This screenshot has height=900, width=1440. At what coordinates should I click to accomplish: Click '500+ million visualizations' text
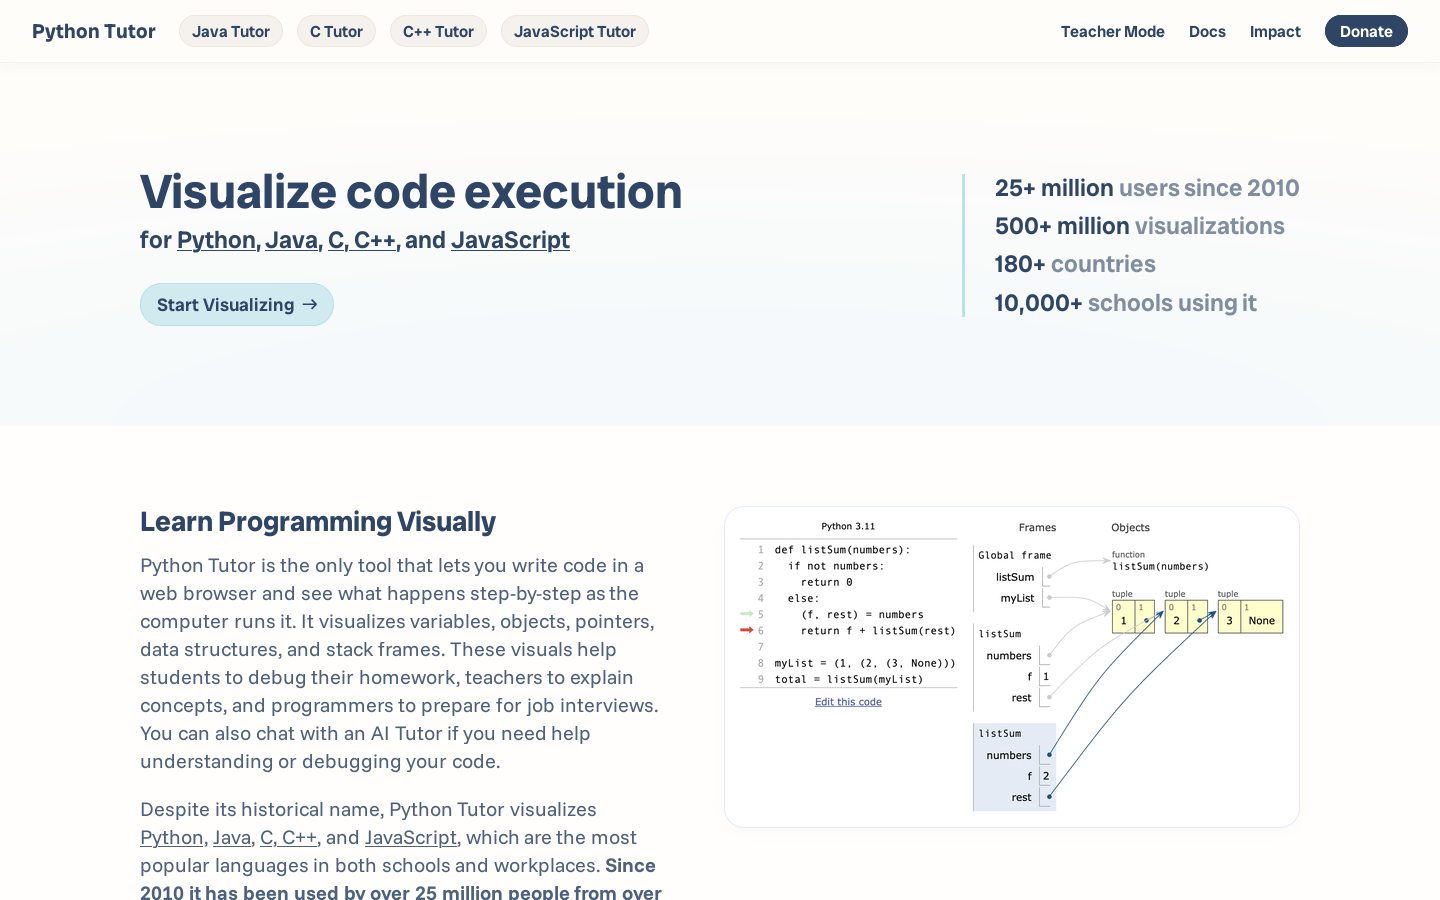(1139, 226)
